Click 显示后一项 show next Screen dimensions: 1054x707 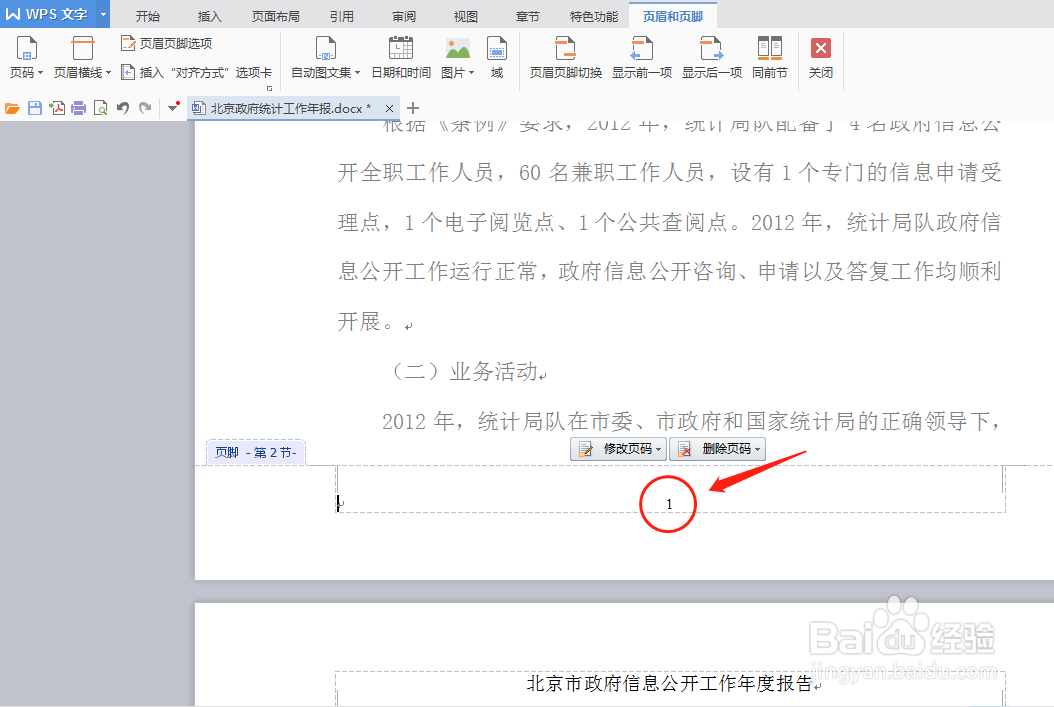click(712, 58)
